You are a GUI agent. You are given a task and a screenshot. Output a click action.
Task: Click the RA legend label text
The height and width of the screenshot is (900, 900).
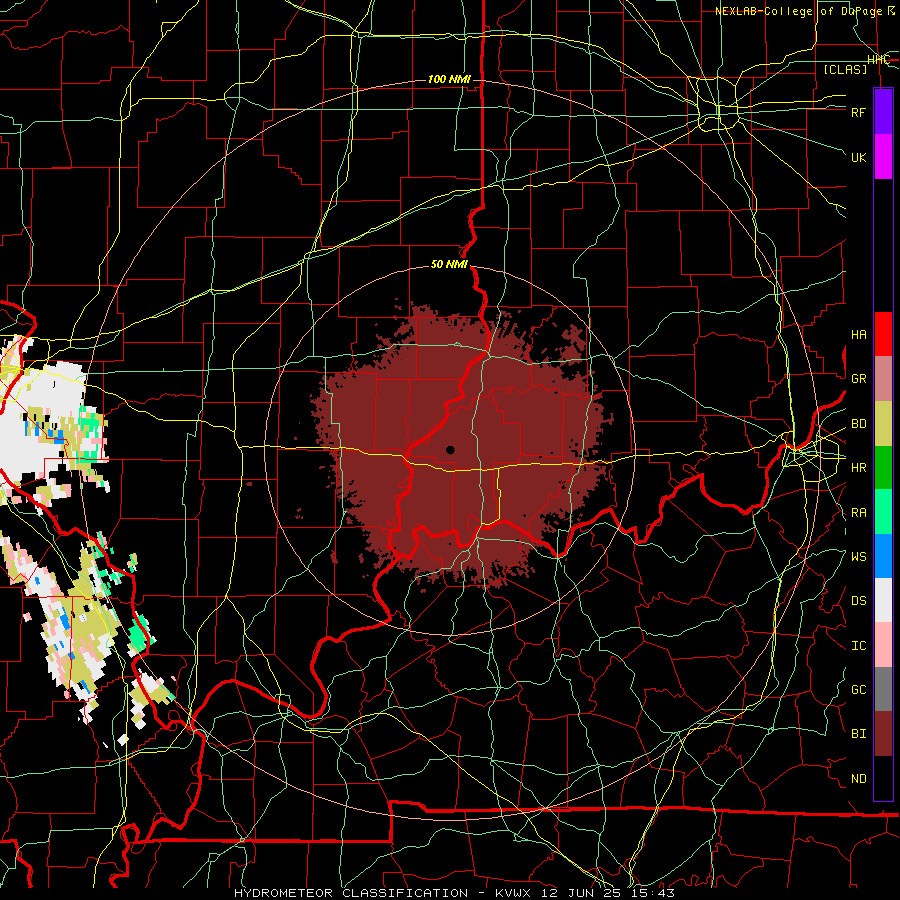859,513
